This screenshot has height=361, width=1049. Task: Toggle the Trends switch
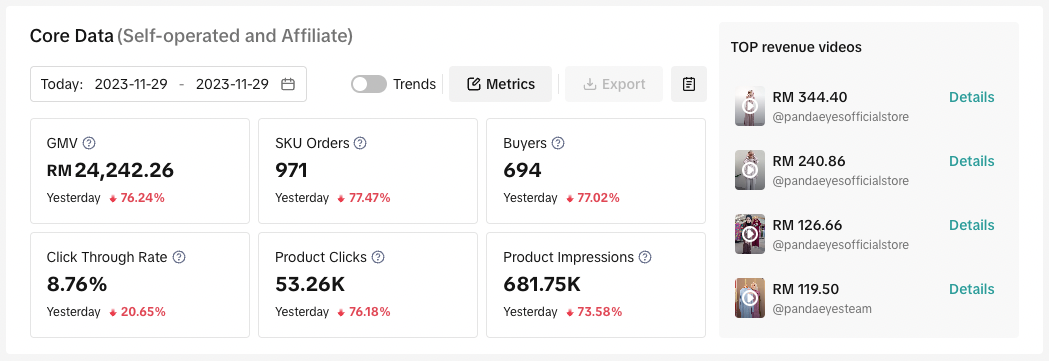tap(369, 84)
